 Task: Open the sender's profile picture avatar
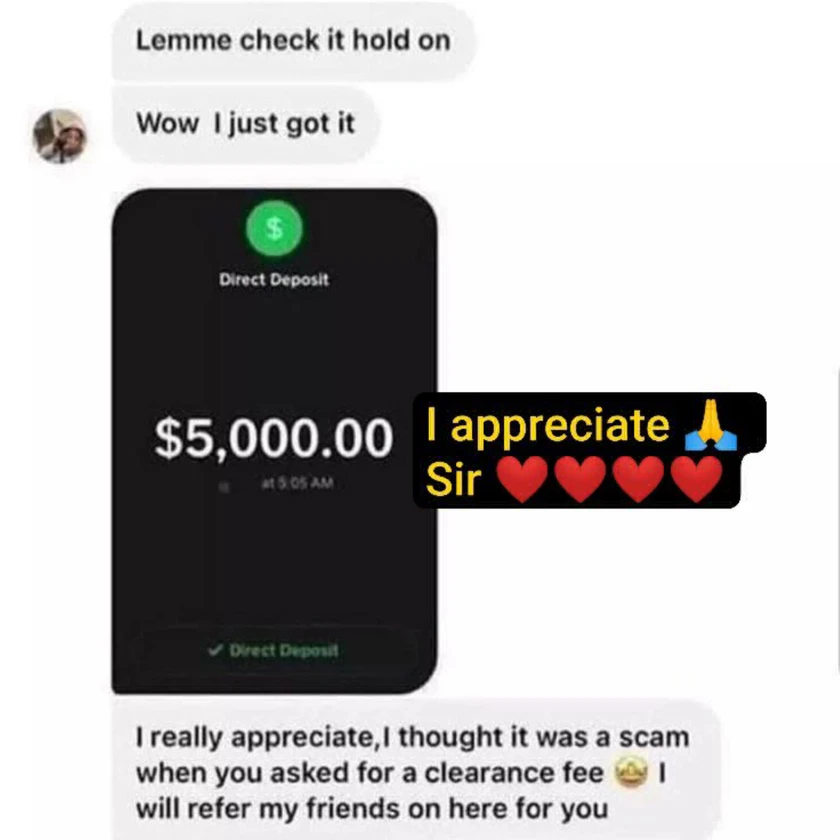pyautogui.click(x=59, y=136)
